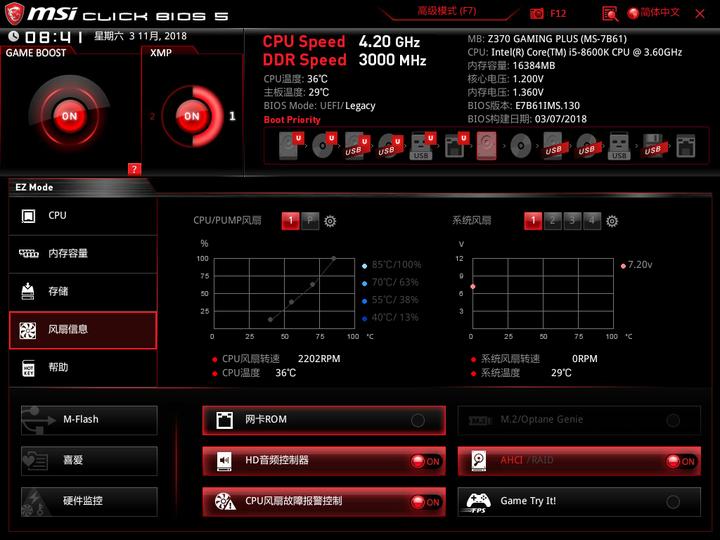Image resolution: width=720 pixels, height=540 pixels.
Task: Select UEFI network boot device icon
Action: (456, 146)
